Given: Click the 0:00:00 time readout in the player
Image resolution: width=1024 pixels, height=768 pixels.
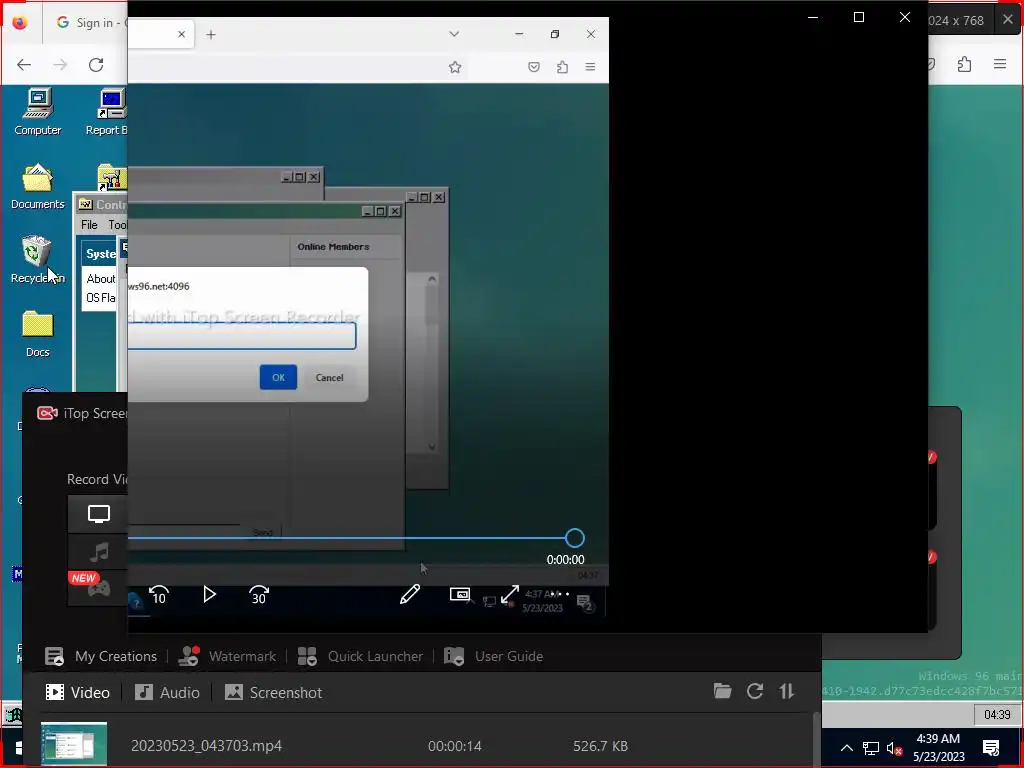Looking at the screenshot, I should click(x=566, y=560).
